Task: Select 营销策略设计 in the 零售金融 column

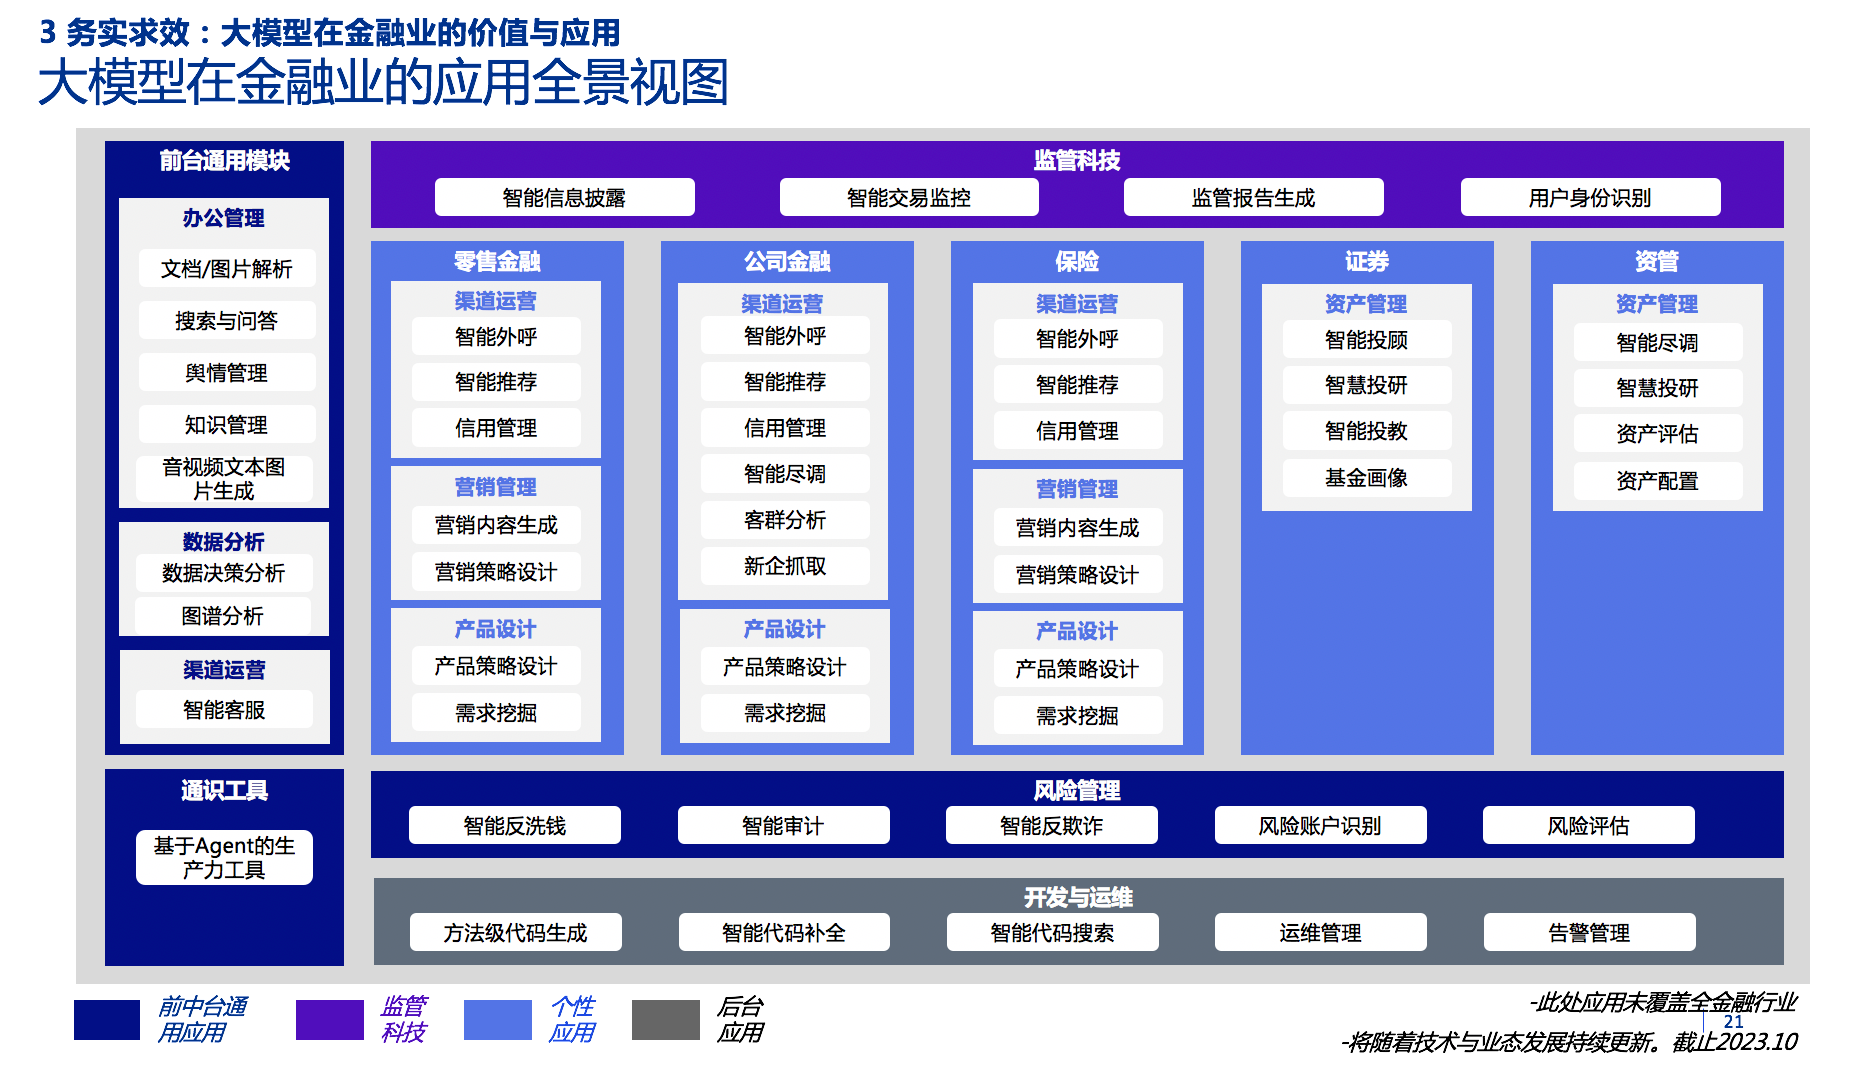Action: click(x=496, y=571)
